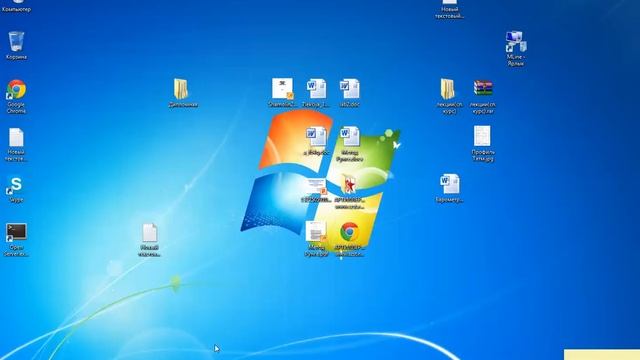
Task: Select the Профиль image file icon
Action: coord(482,136)
